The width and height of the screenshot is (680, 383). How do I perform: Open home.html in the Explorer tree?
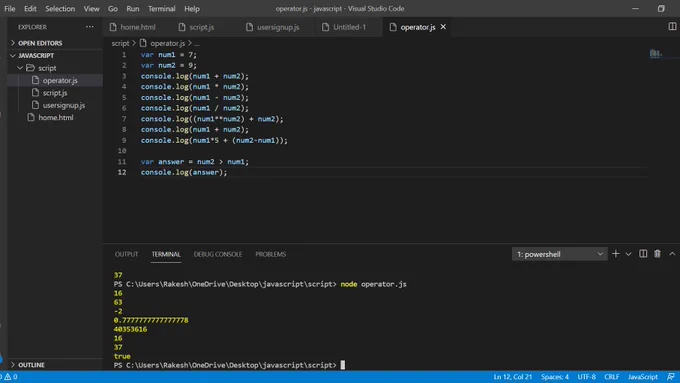(x=56, y=118)
